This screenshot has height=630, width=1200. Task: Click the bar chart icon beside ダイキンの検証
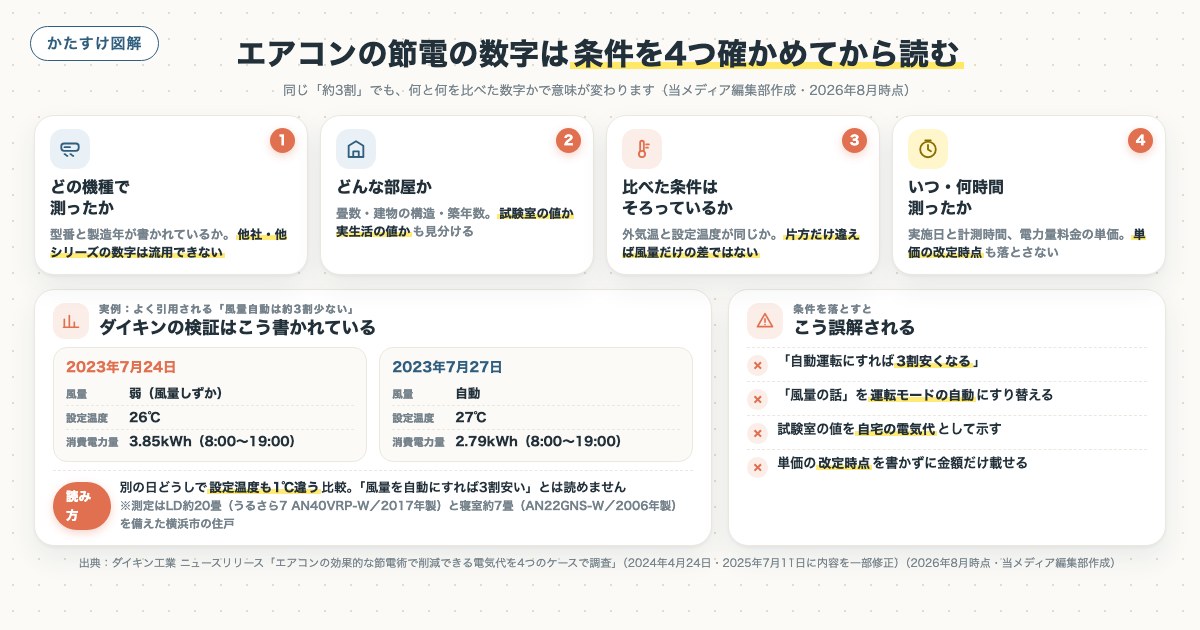pos(70,321)
